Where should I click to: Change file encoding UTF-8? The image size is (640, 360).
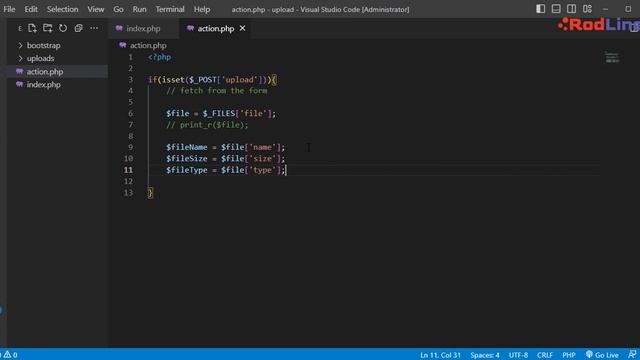click(518, 355)
